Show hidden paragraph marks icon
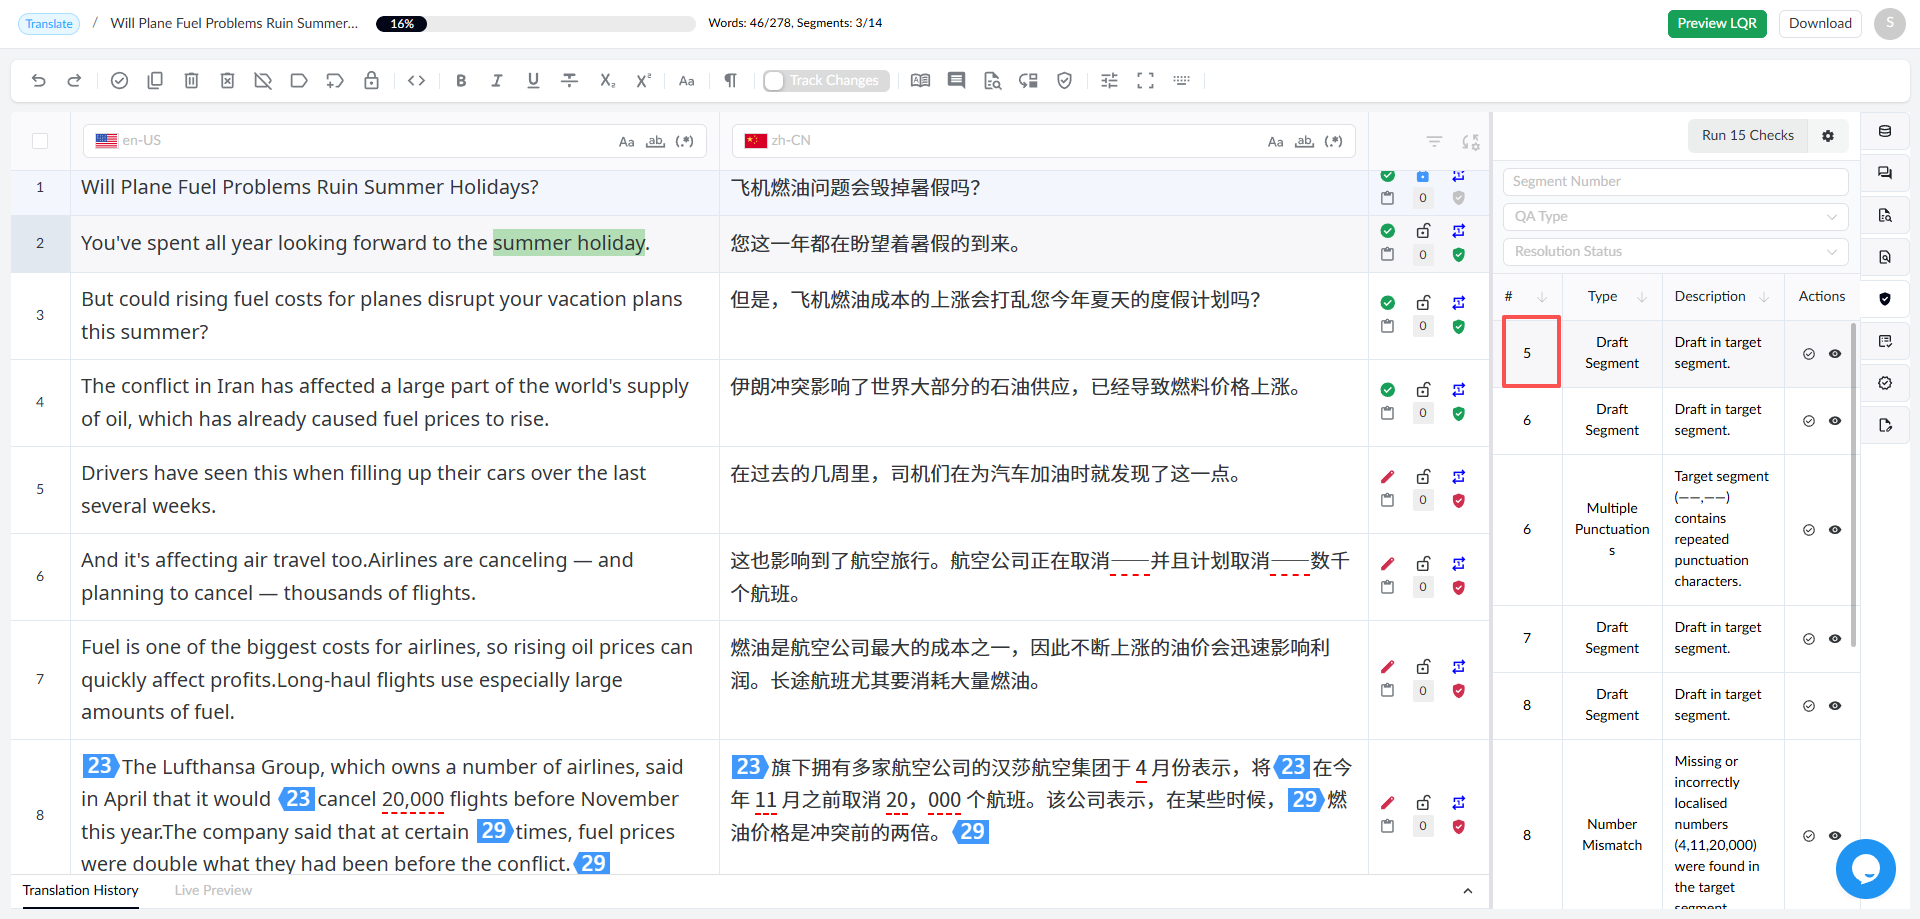The width and height of the screenshot is (1920, 919). tap(731, 81)
